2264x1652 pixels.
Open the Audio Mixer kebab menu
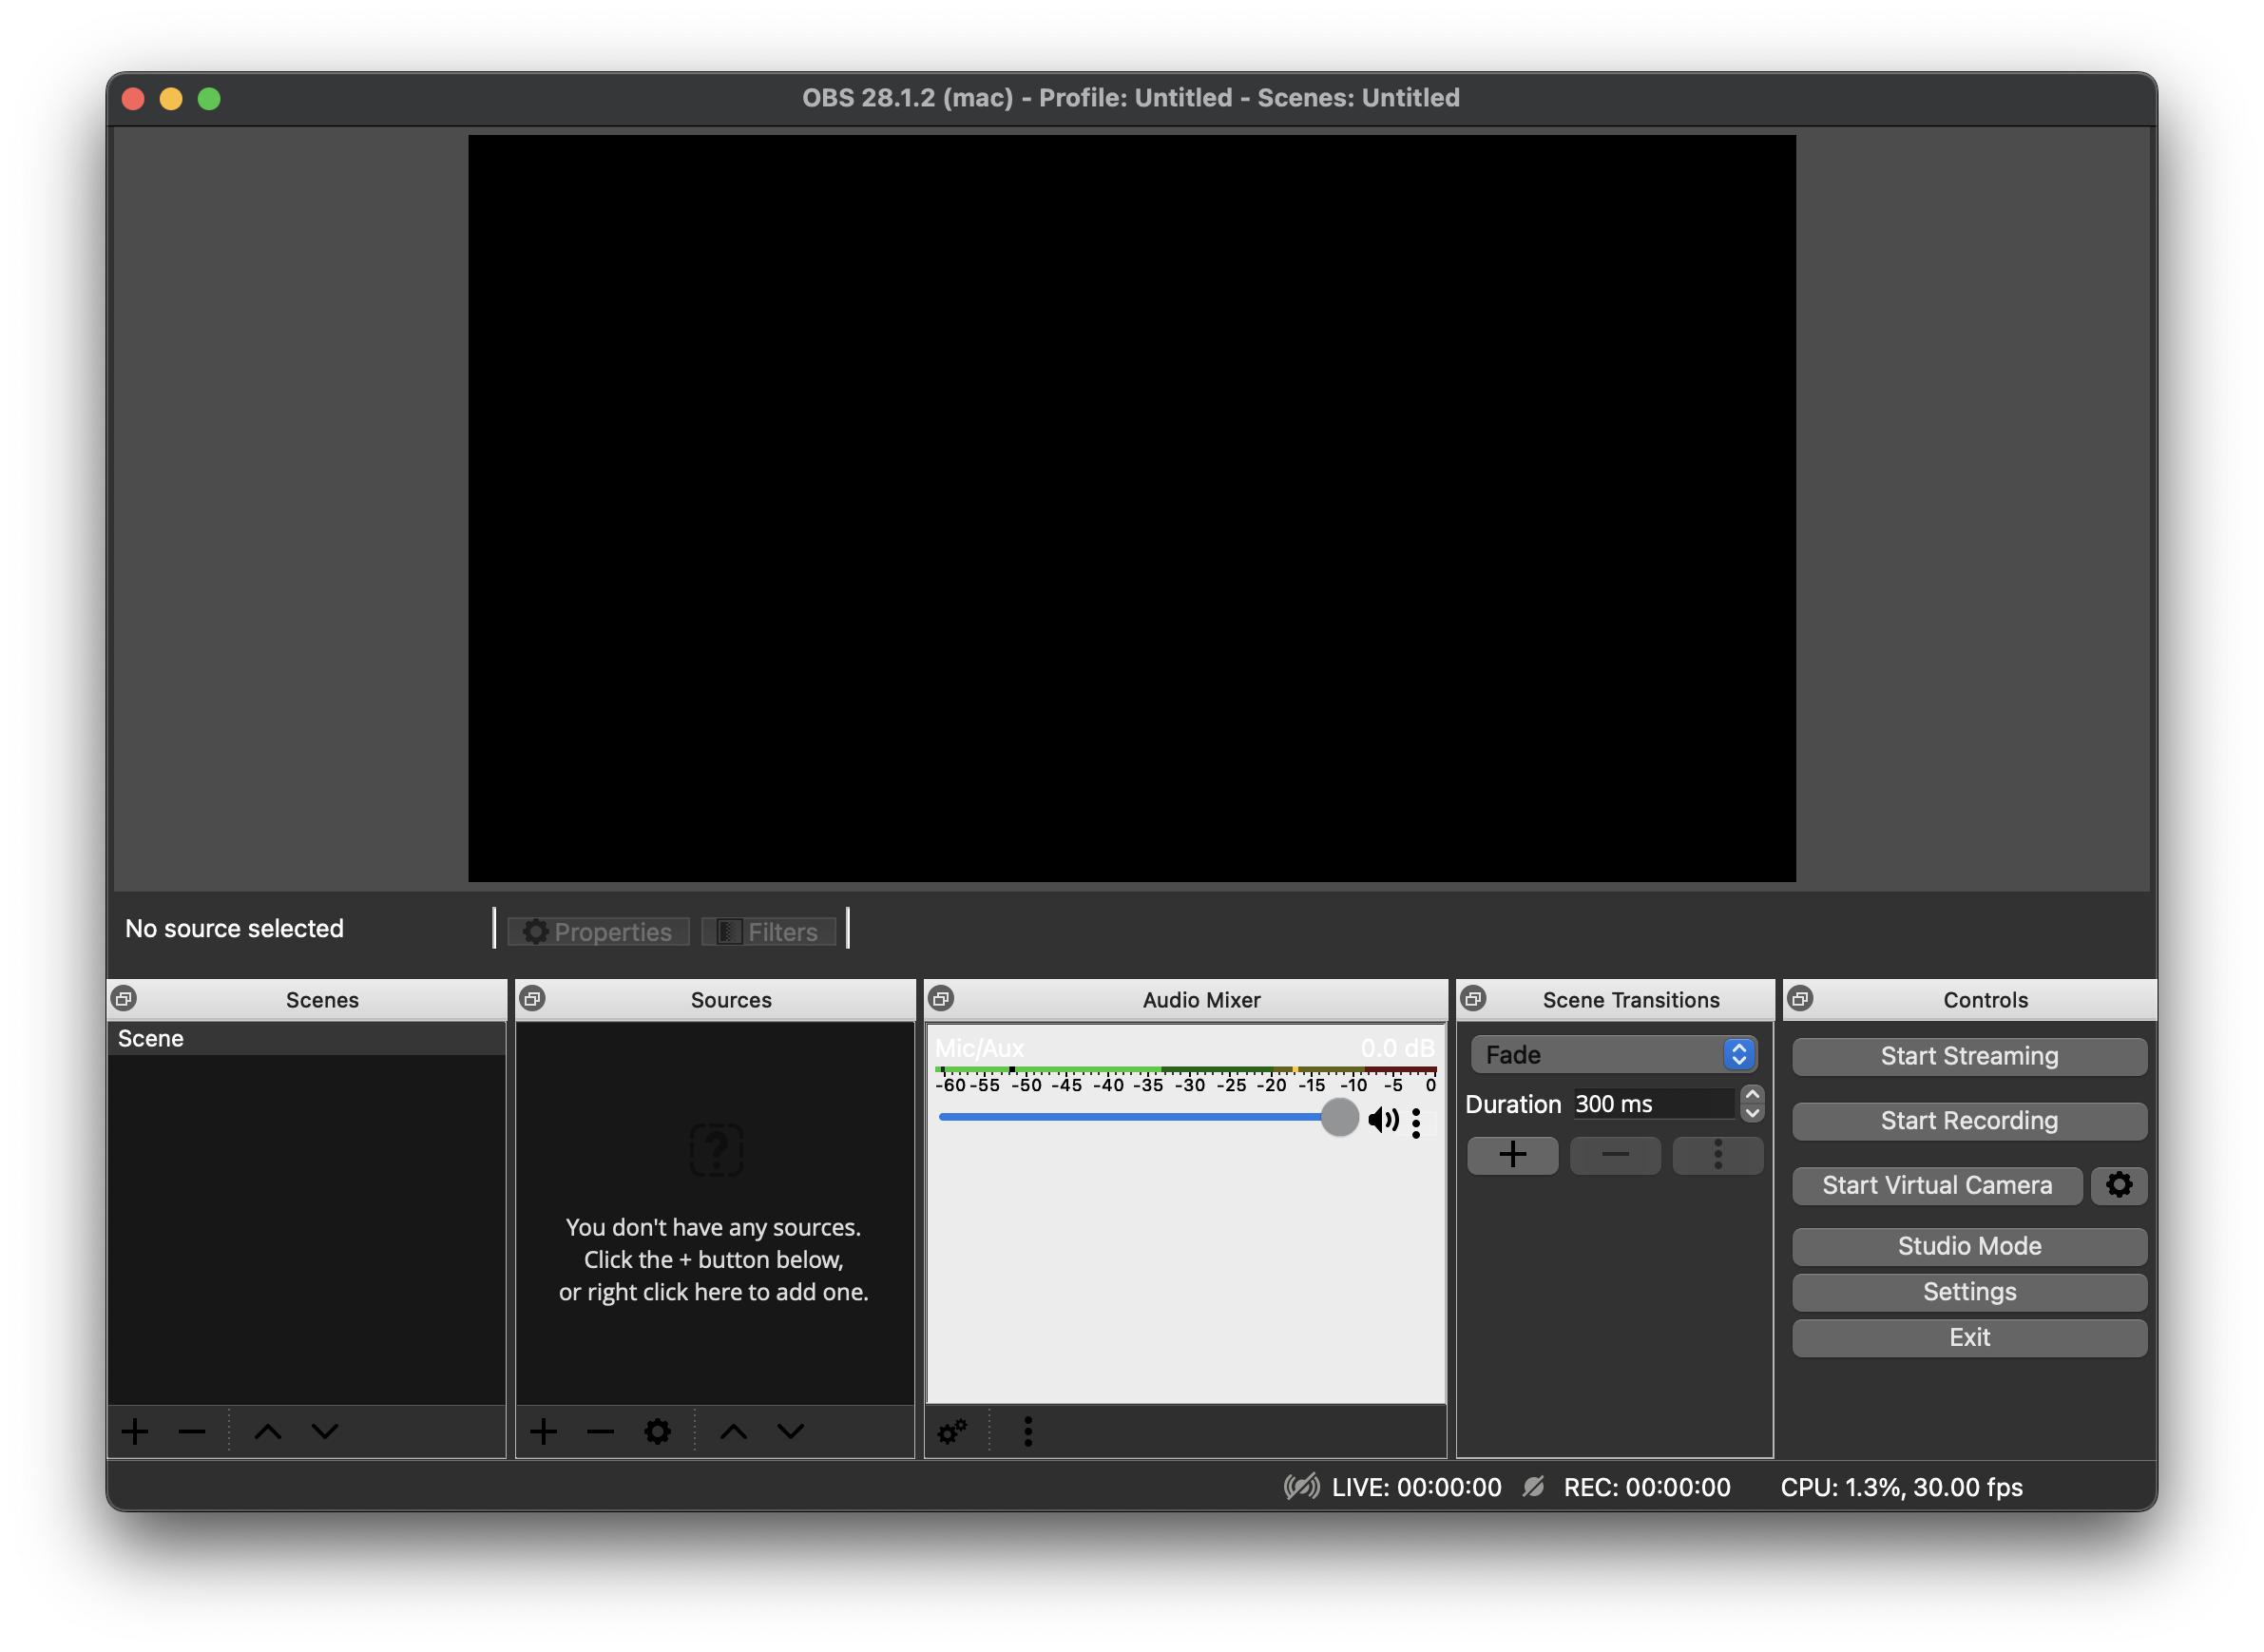1027,1431
